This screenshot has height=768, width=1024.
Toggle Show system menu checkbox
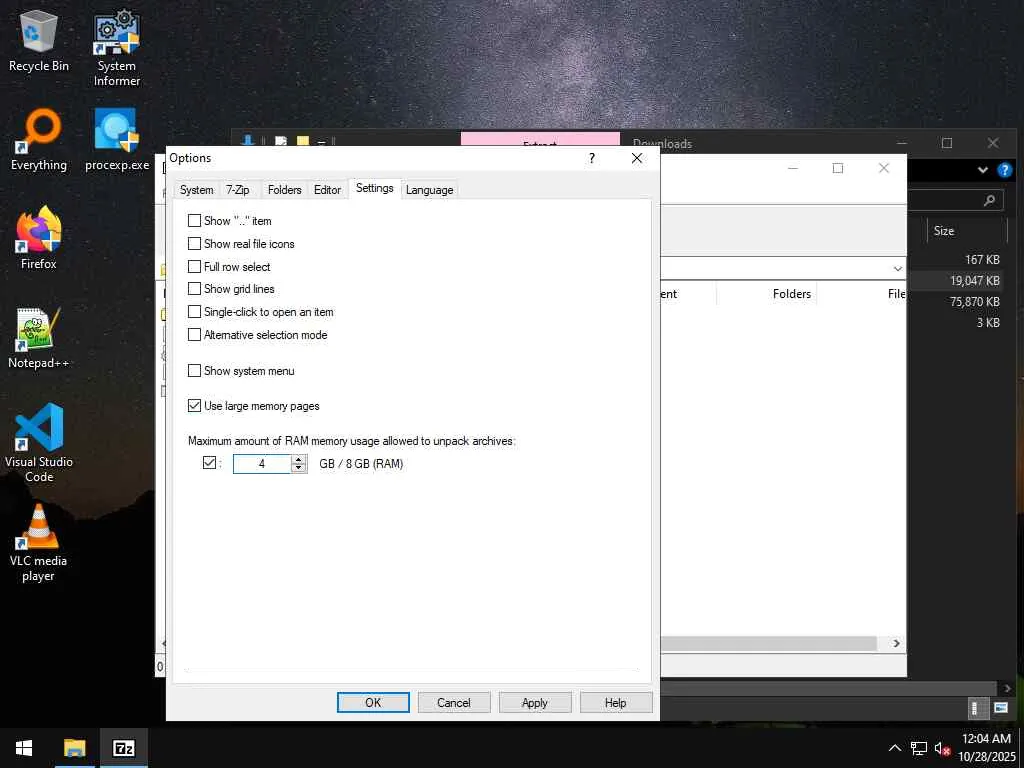click(x=194, y=371)
